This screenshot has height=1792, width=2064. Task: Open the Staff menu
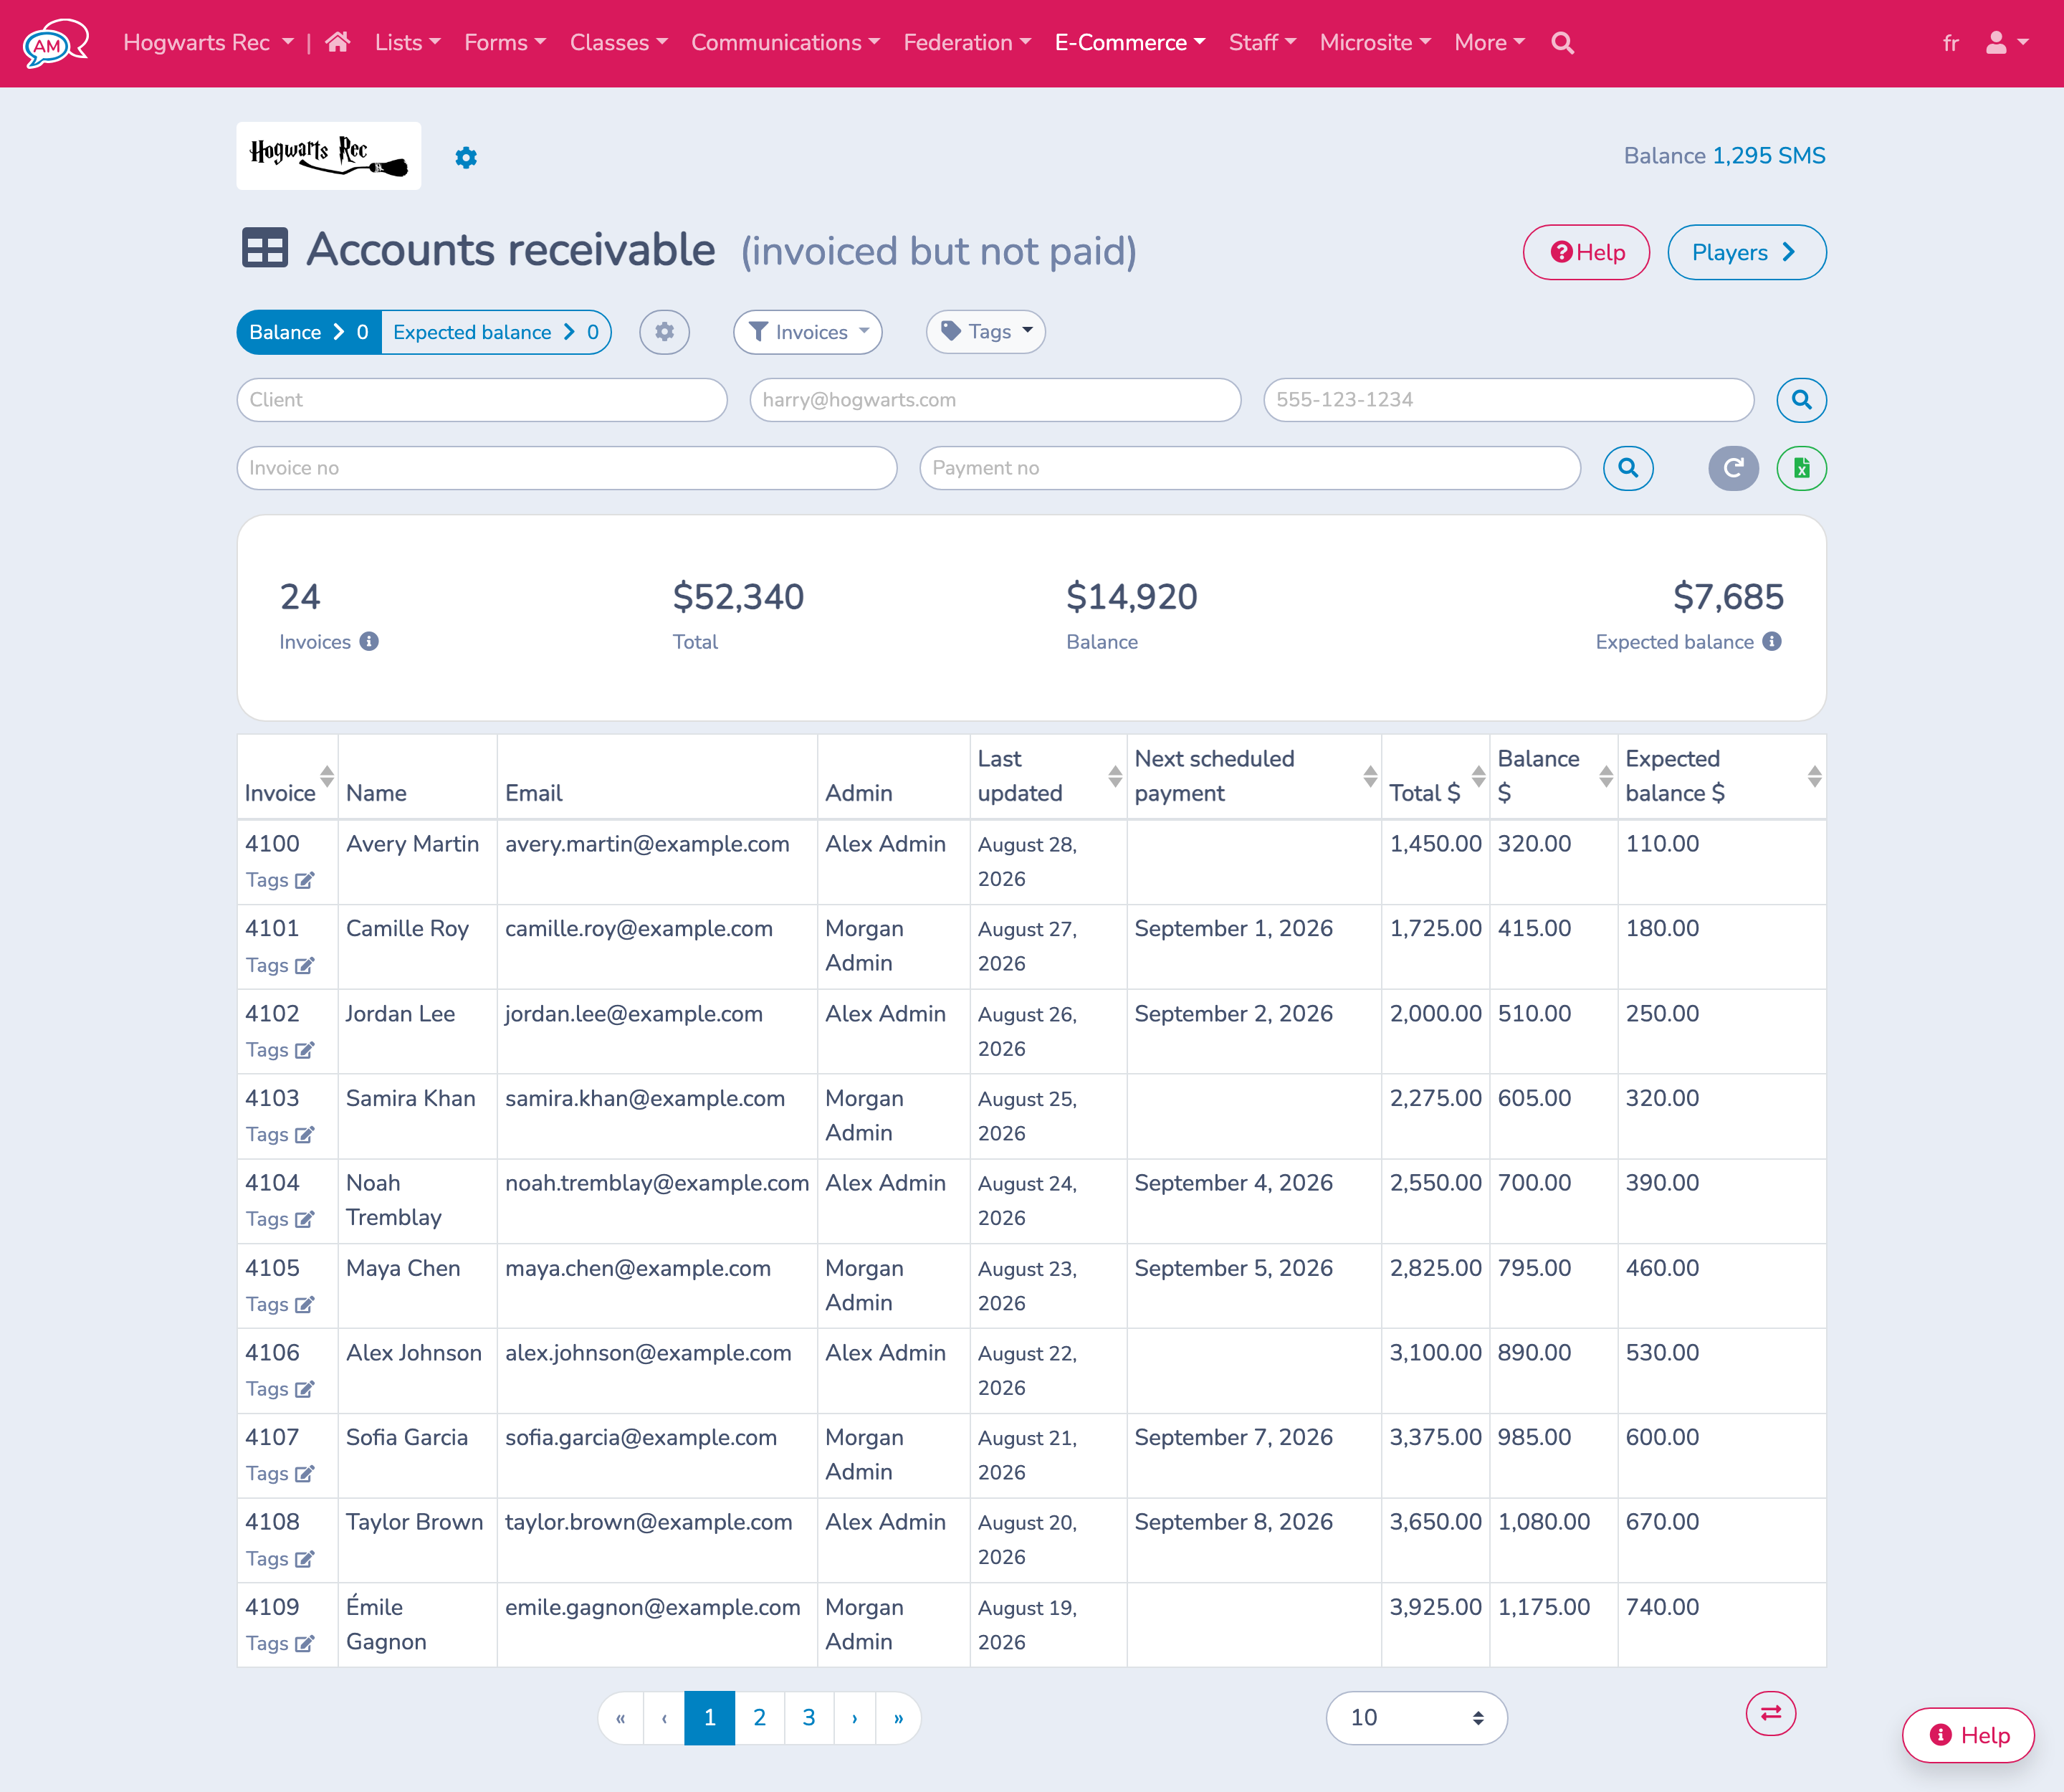[1262, 43]
